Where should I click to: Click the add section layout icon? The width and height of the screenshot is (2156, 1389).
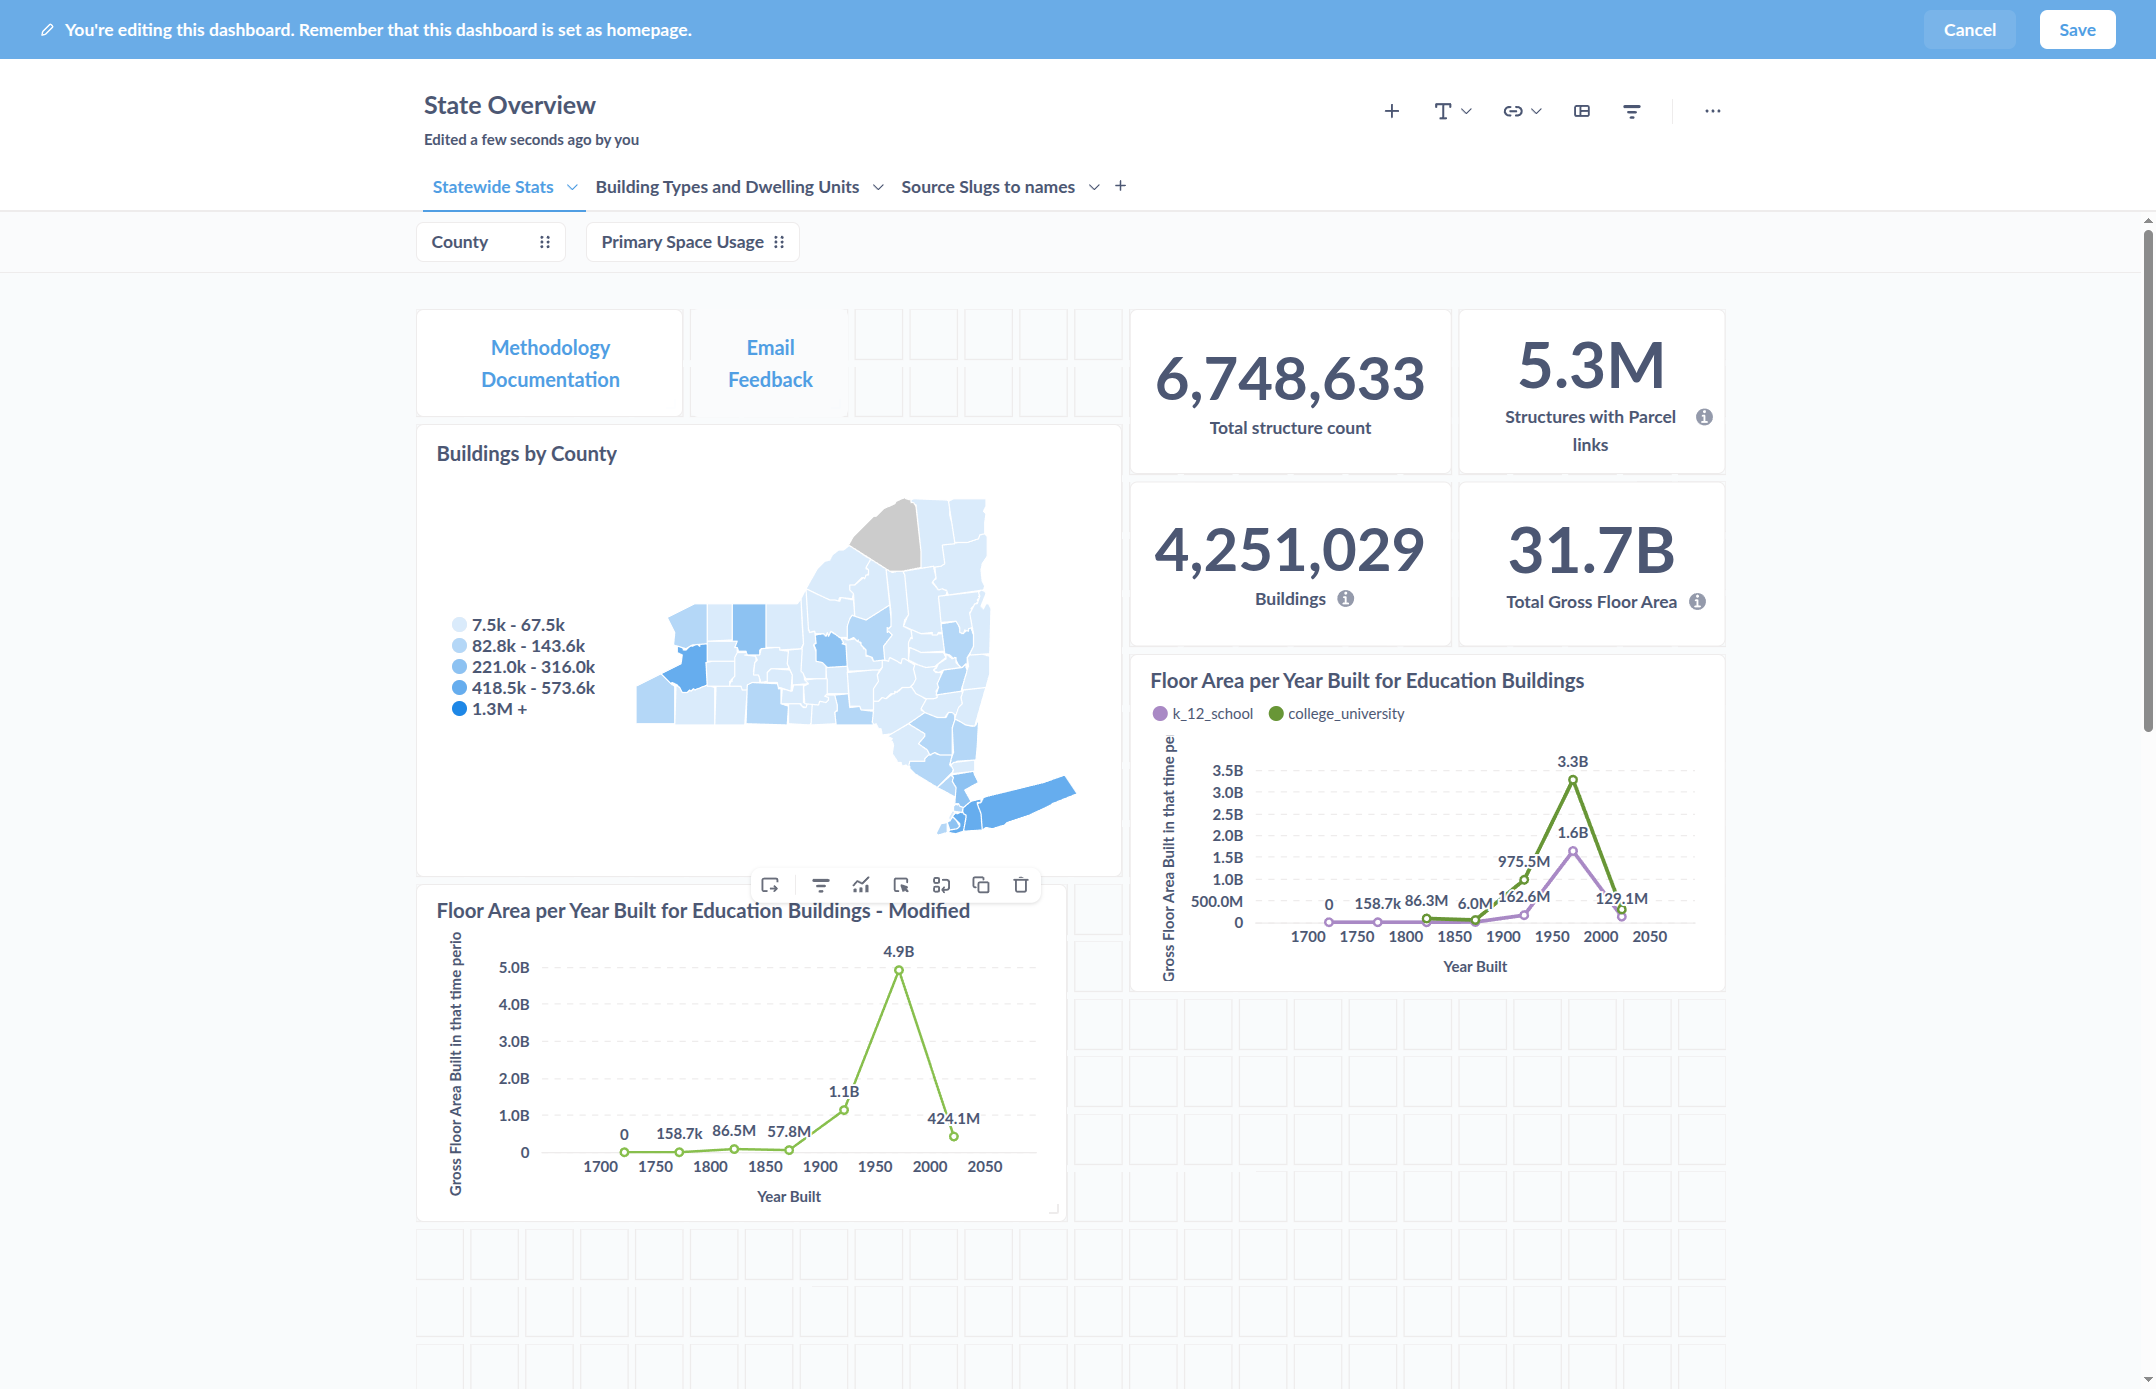click(1582, 111)
